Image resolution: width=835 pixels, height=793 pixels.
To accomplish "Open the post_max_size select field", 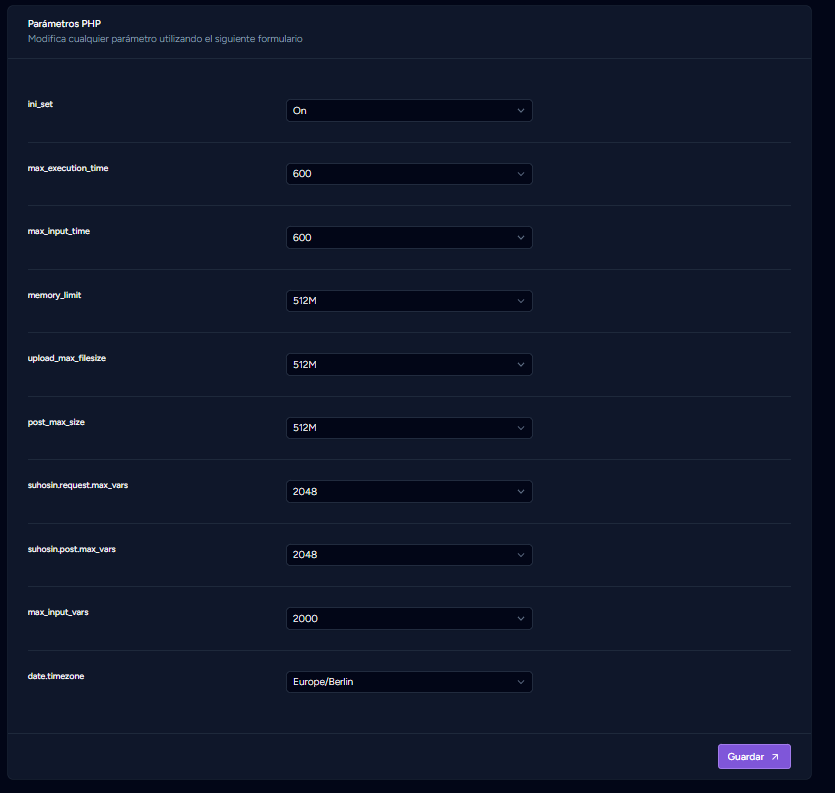I will [x=409, y=428].
